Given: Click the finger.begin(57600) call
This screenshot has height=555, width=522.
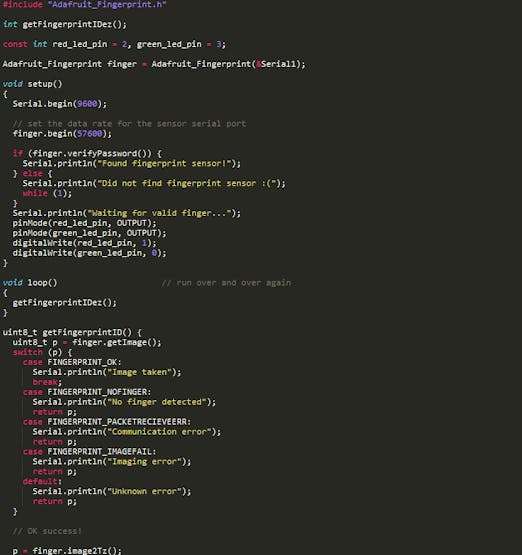Looking at the screenshot, I should [62, 133].
